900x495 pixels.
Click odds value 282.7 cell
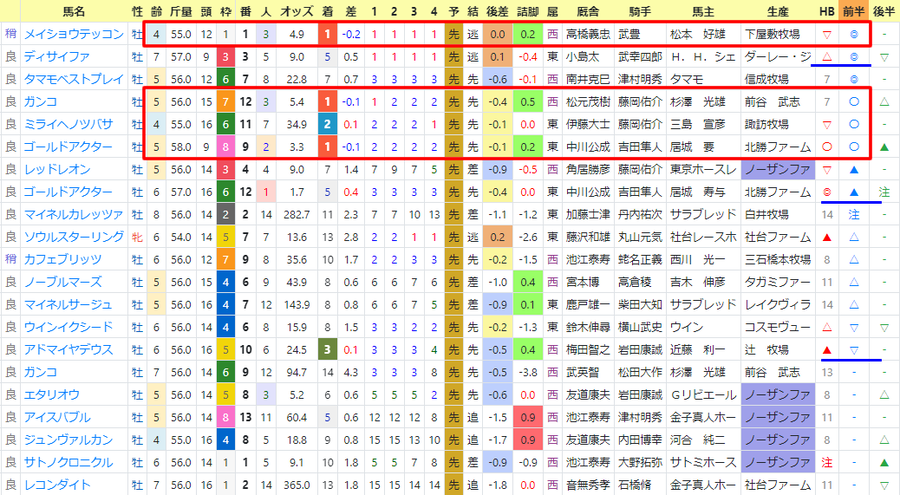tap(297, 215)
